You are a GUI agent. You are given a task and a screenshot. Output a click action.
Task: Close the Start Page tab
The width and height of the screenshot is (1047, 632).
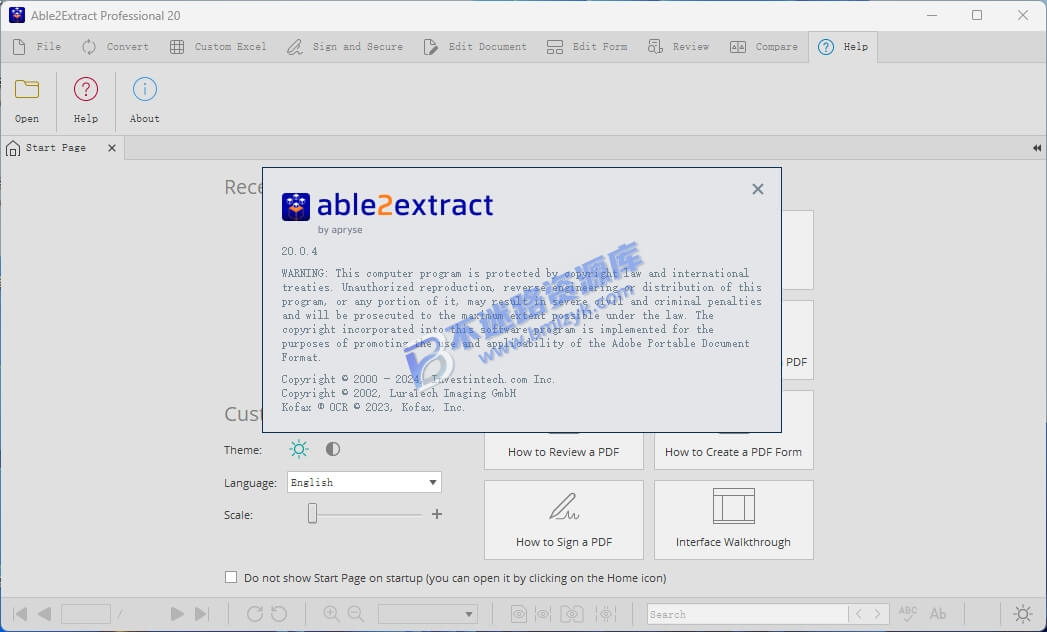[112, 148]
